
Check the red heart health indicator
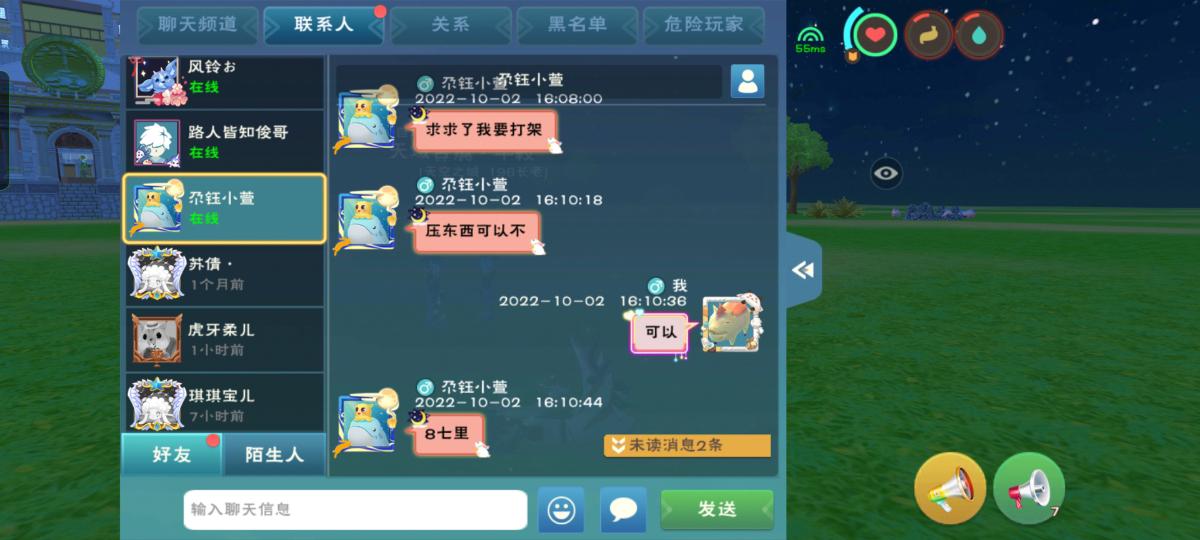pos(875,35)
